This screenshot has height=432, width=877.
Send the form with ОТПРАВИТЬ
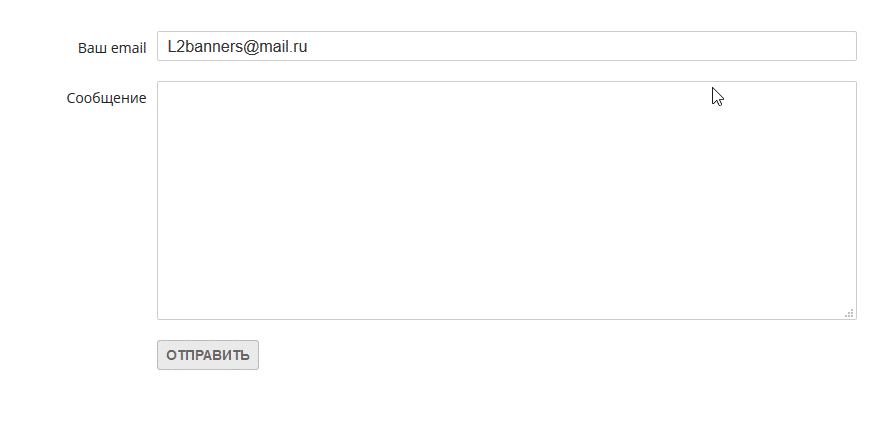[x=208, y=355]
